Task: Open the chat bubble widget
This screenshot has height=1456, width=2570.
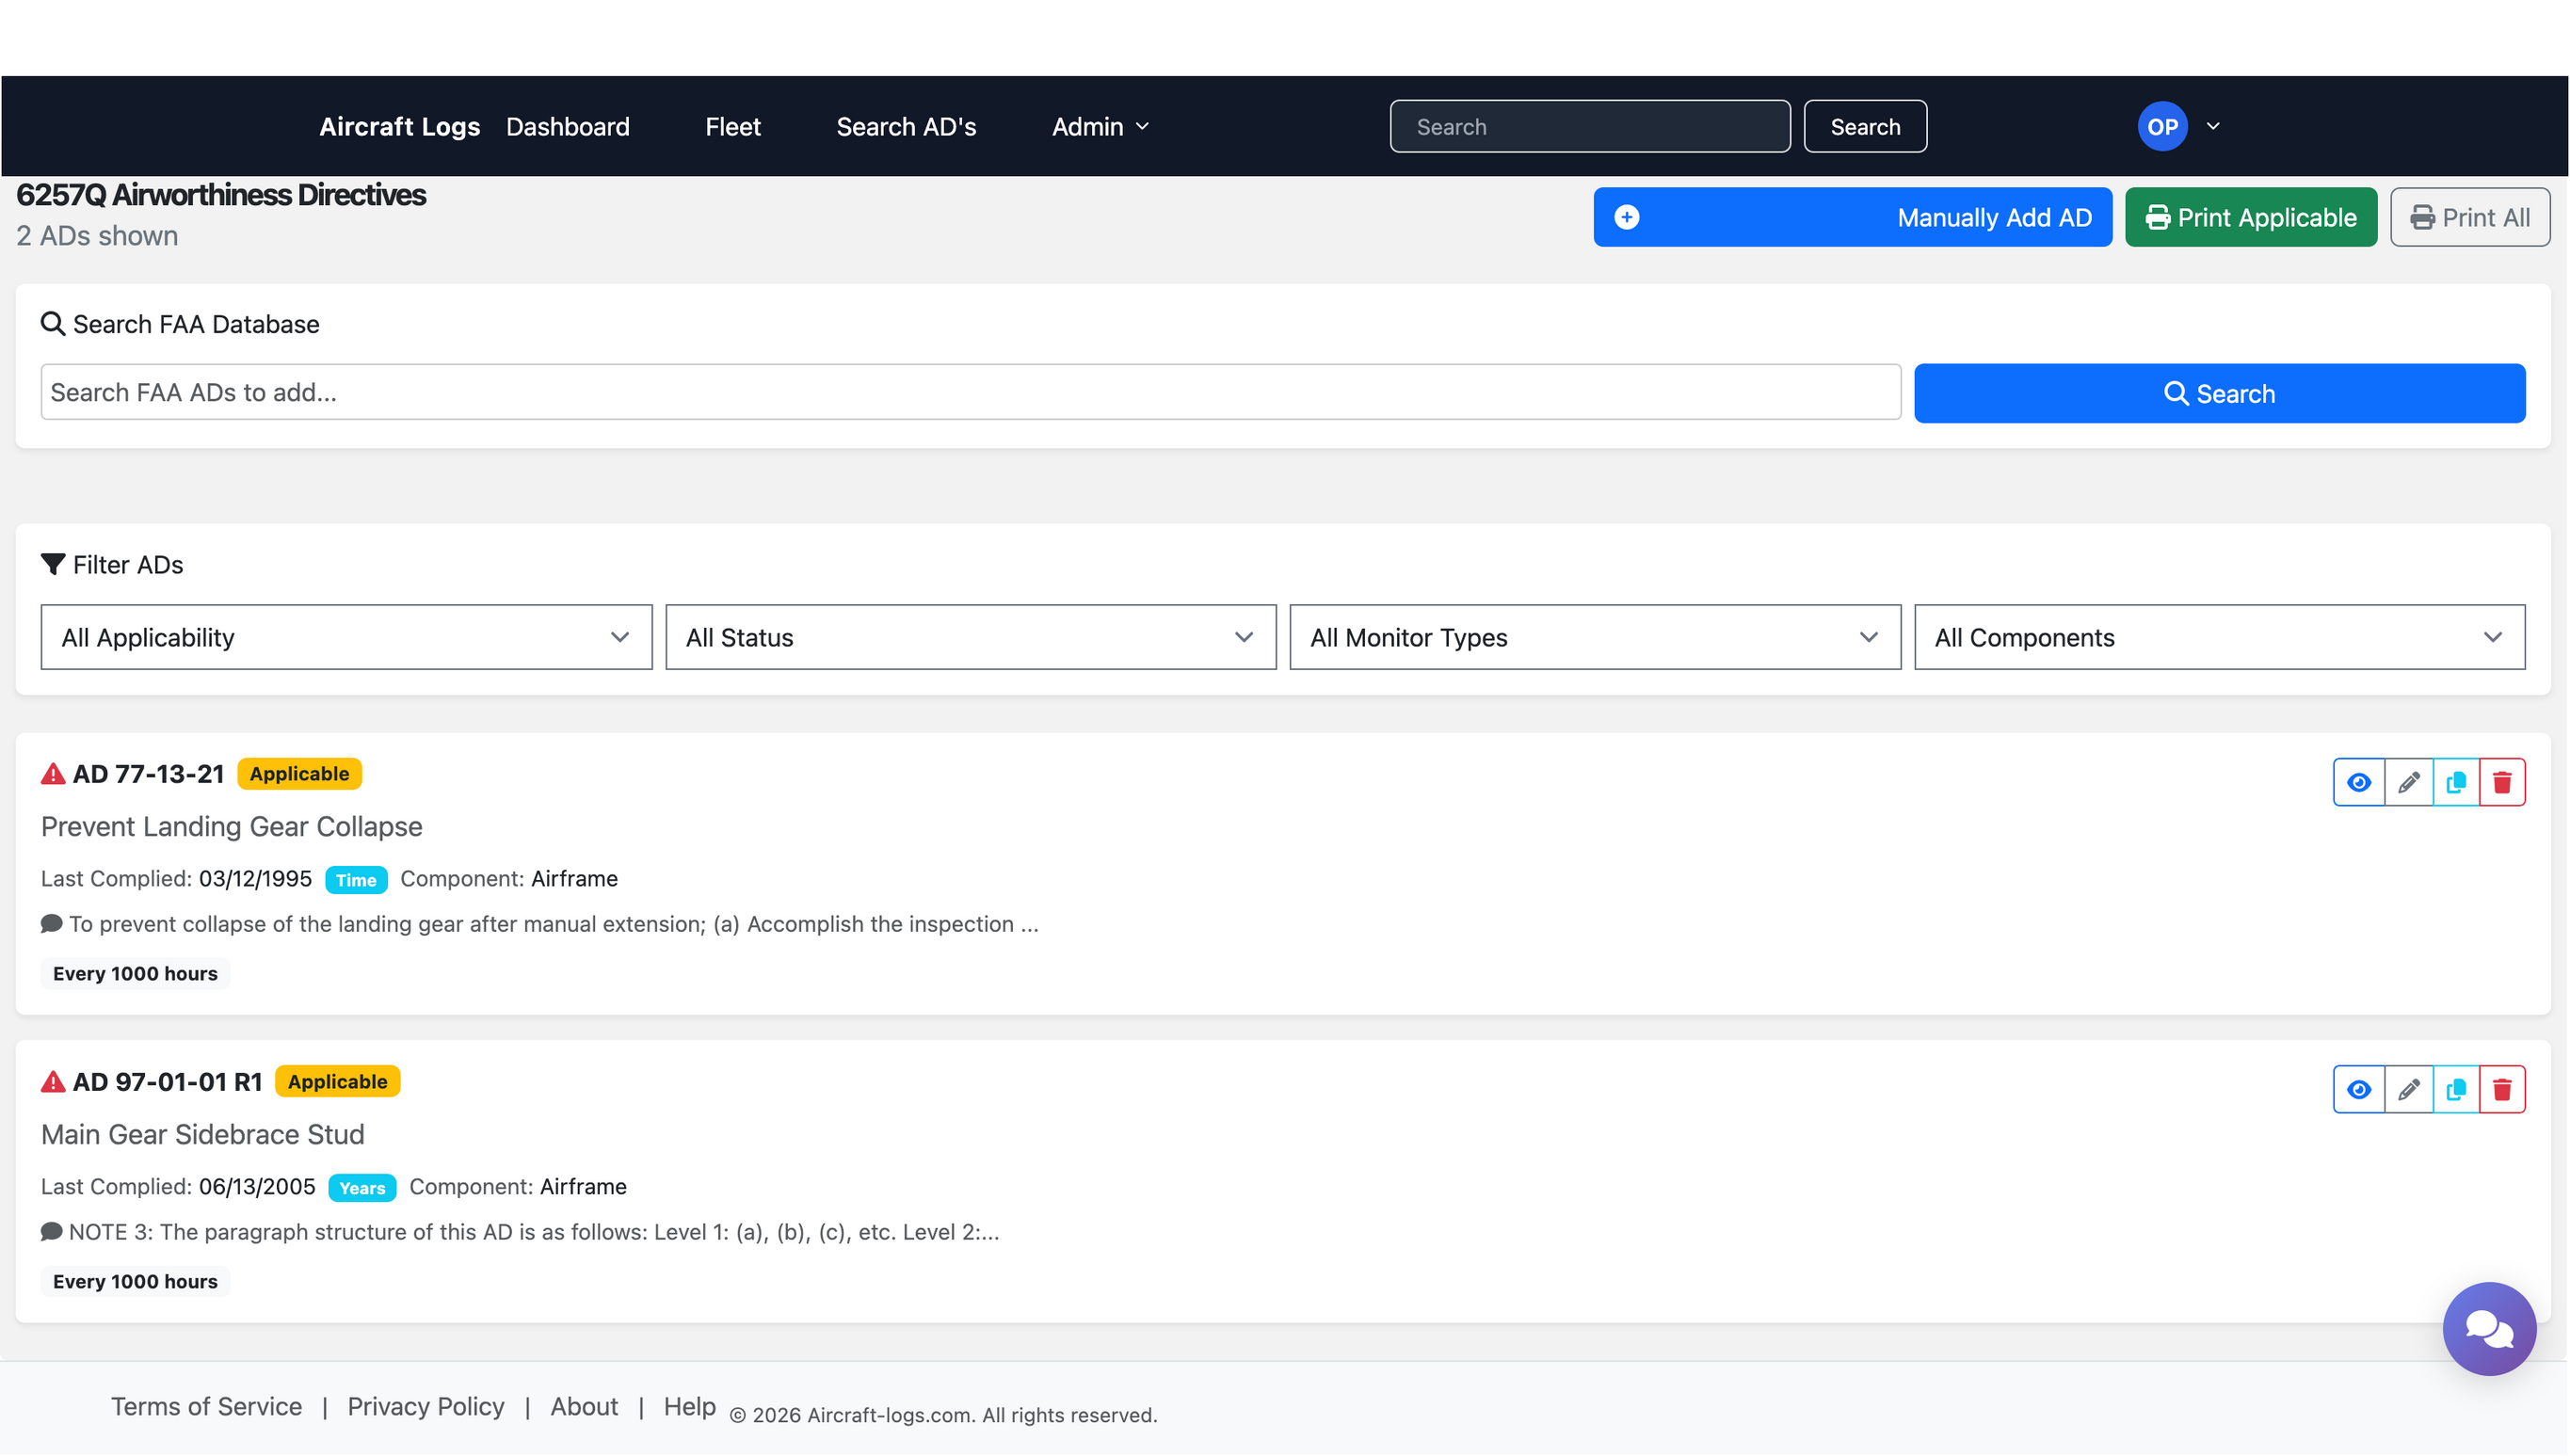Action: [2488, 1328]
